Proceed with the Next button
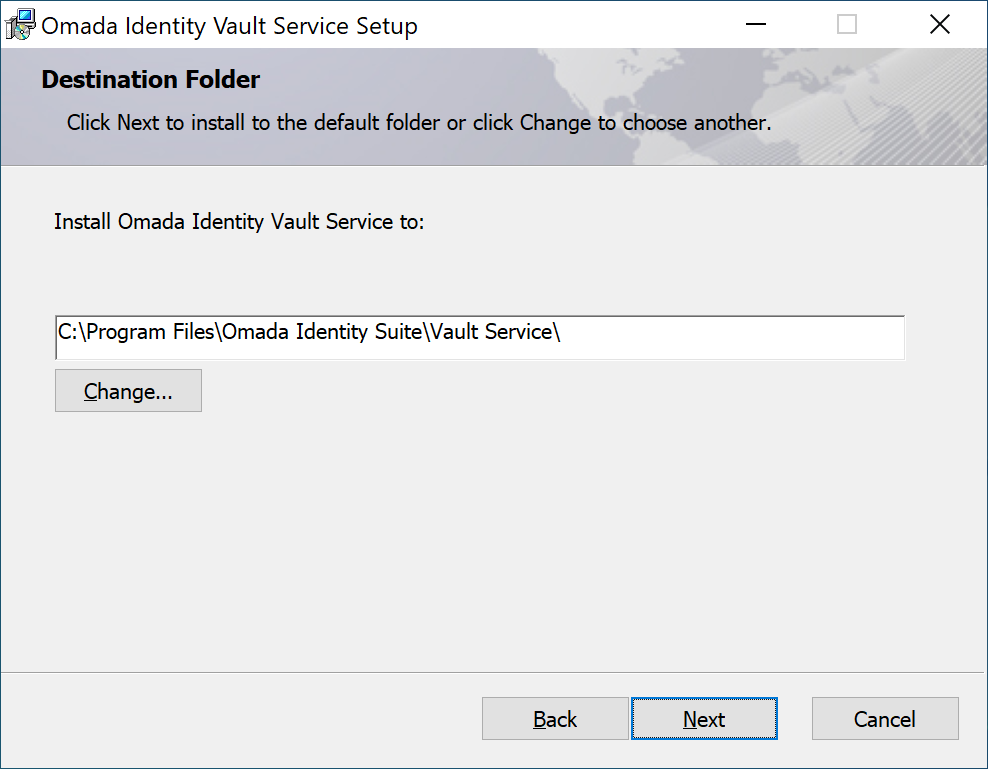This screenshot has height=769, width=988. pyautogui.click(x=704, y=719)
